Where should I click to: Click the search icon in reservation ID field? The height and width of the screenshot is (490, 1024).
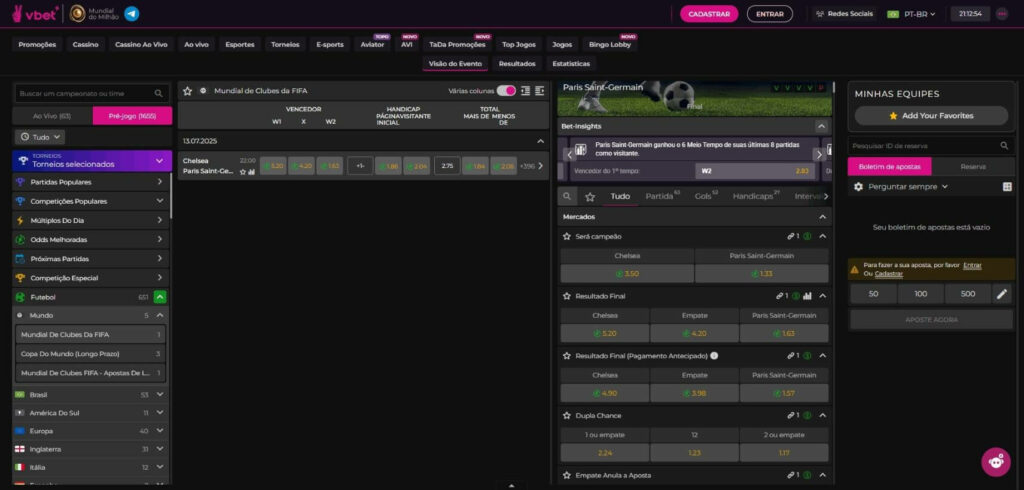point(1004,146)
